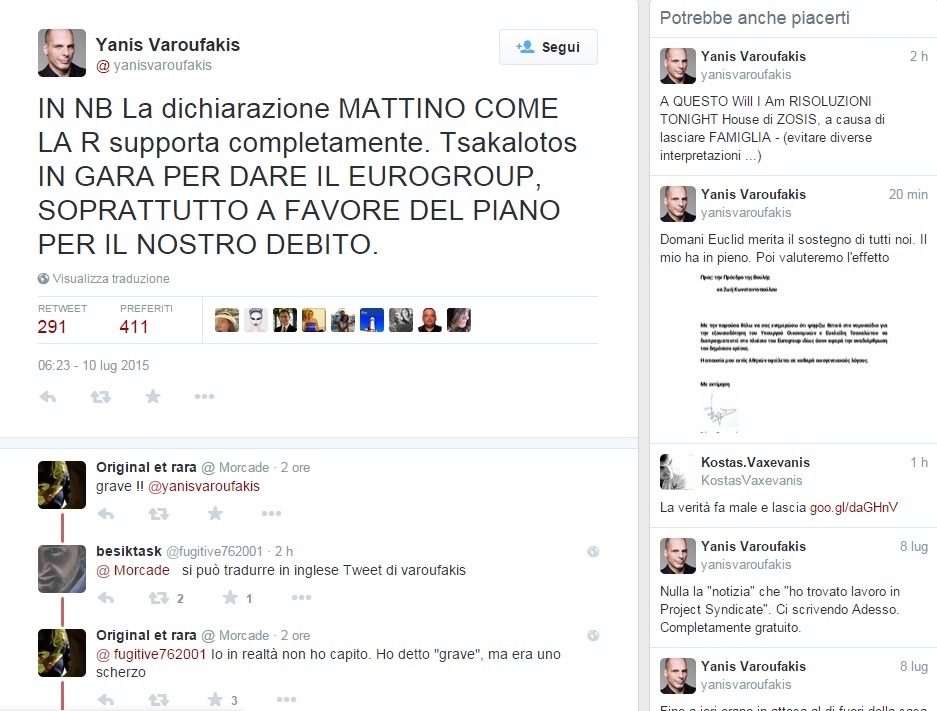Open the 411 preferiti list
The image size is (937, 711).
pyautogui.click(x=134, y=327)
